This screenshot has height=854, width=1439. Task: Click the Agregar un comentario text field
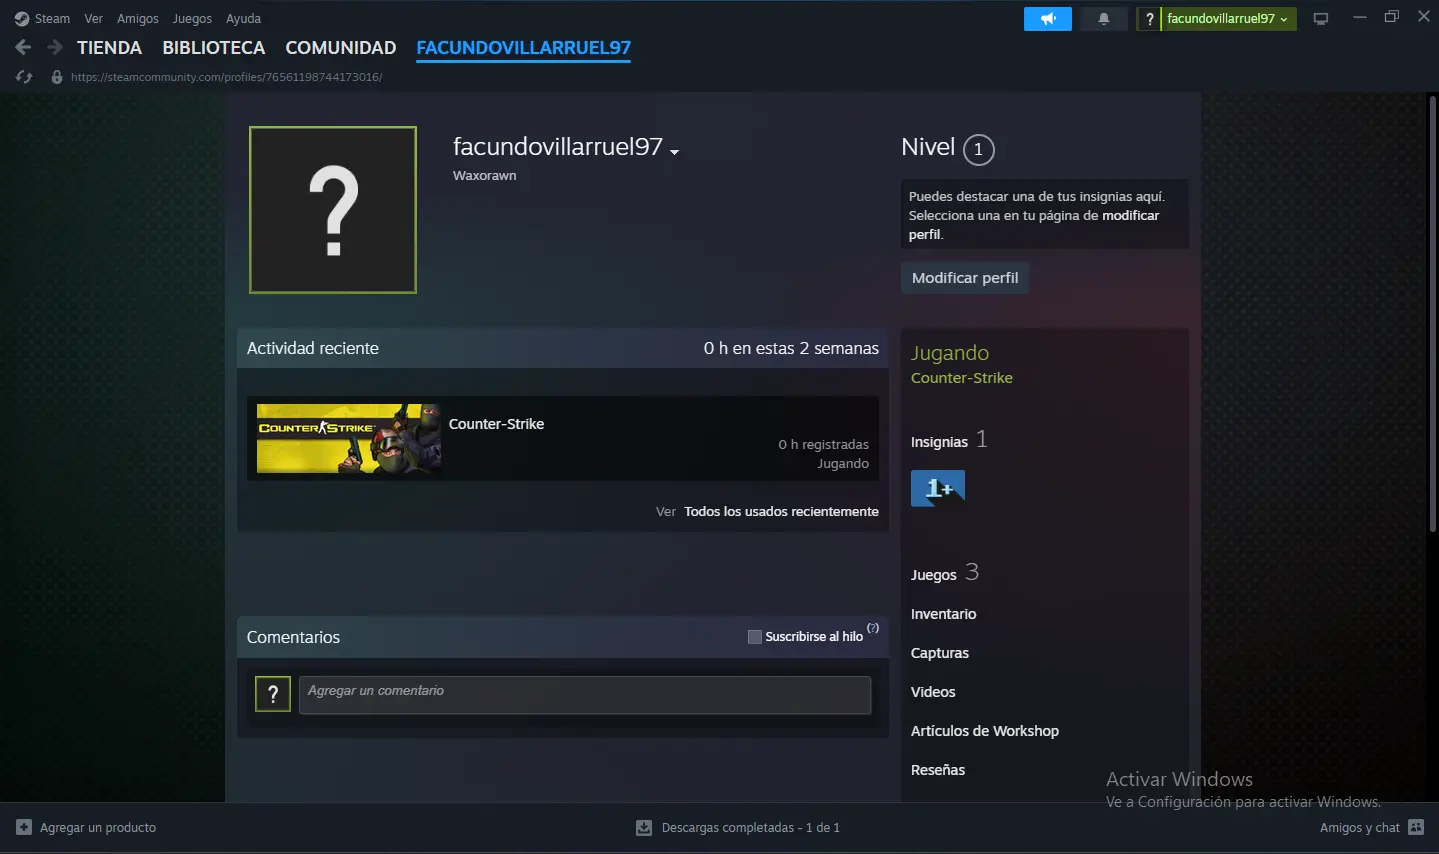[585, 695]
